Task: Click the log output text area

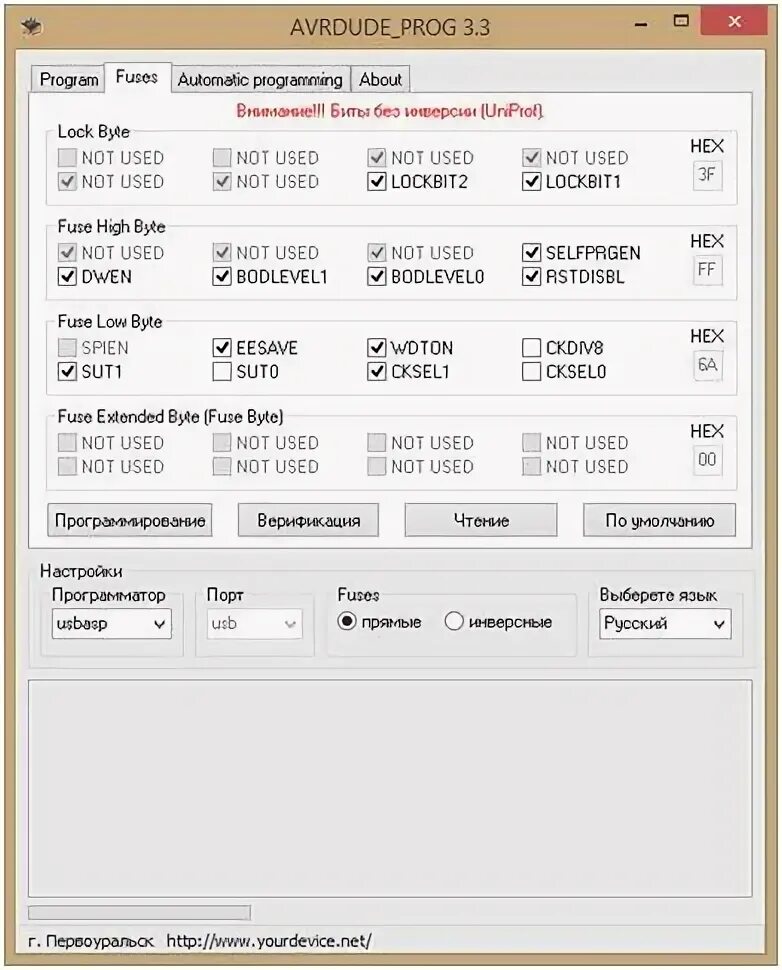Action: tap(390, 789)
